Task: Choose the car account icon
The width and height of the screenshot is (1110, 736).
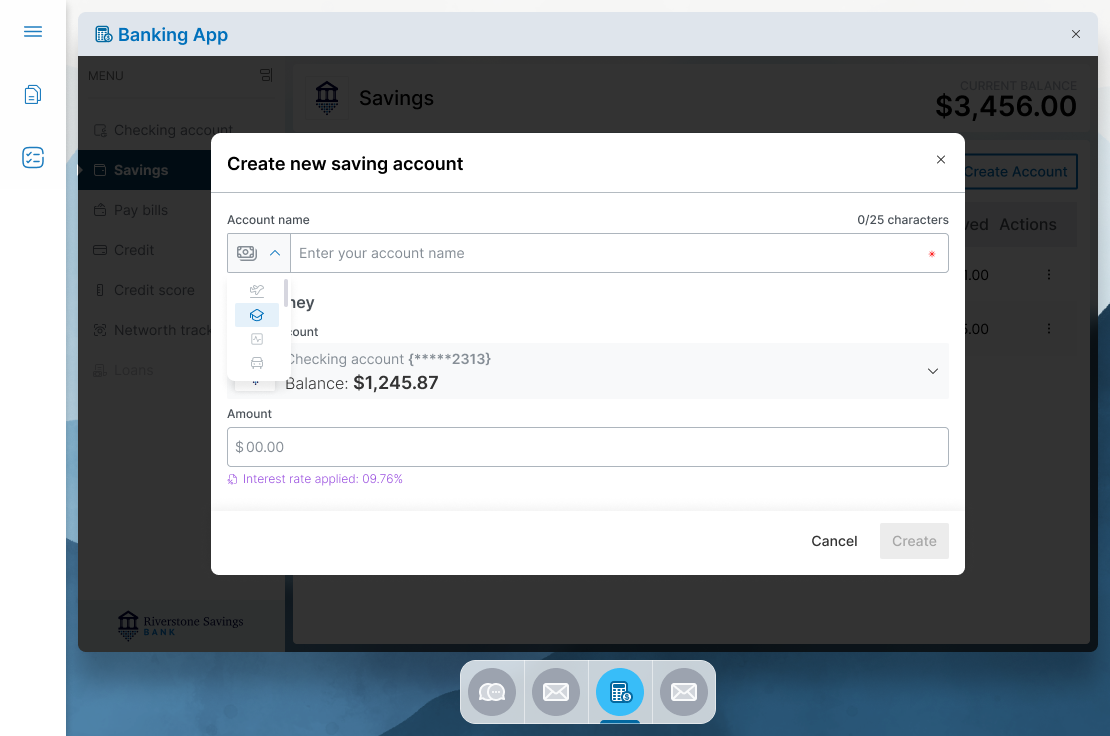Action: pyautogui.click(x=257, y=362)
